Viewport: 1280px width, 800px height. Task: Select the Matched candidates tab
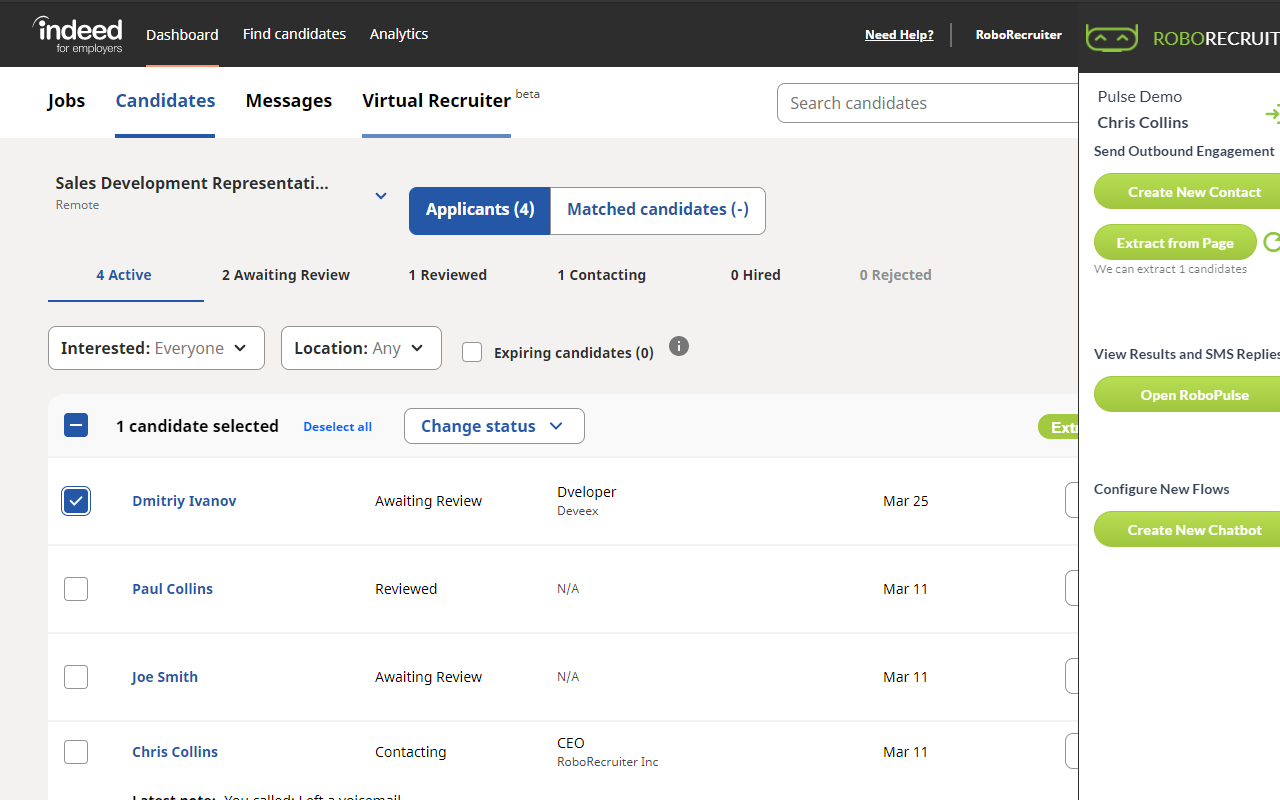tap(658, 210)
